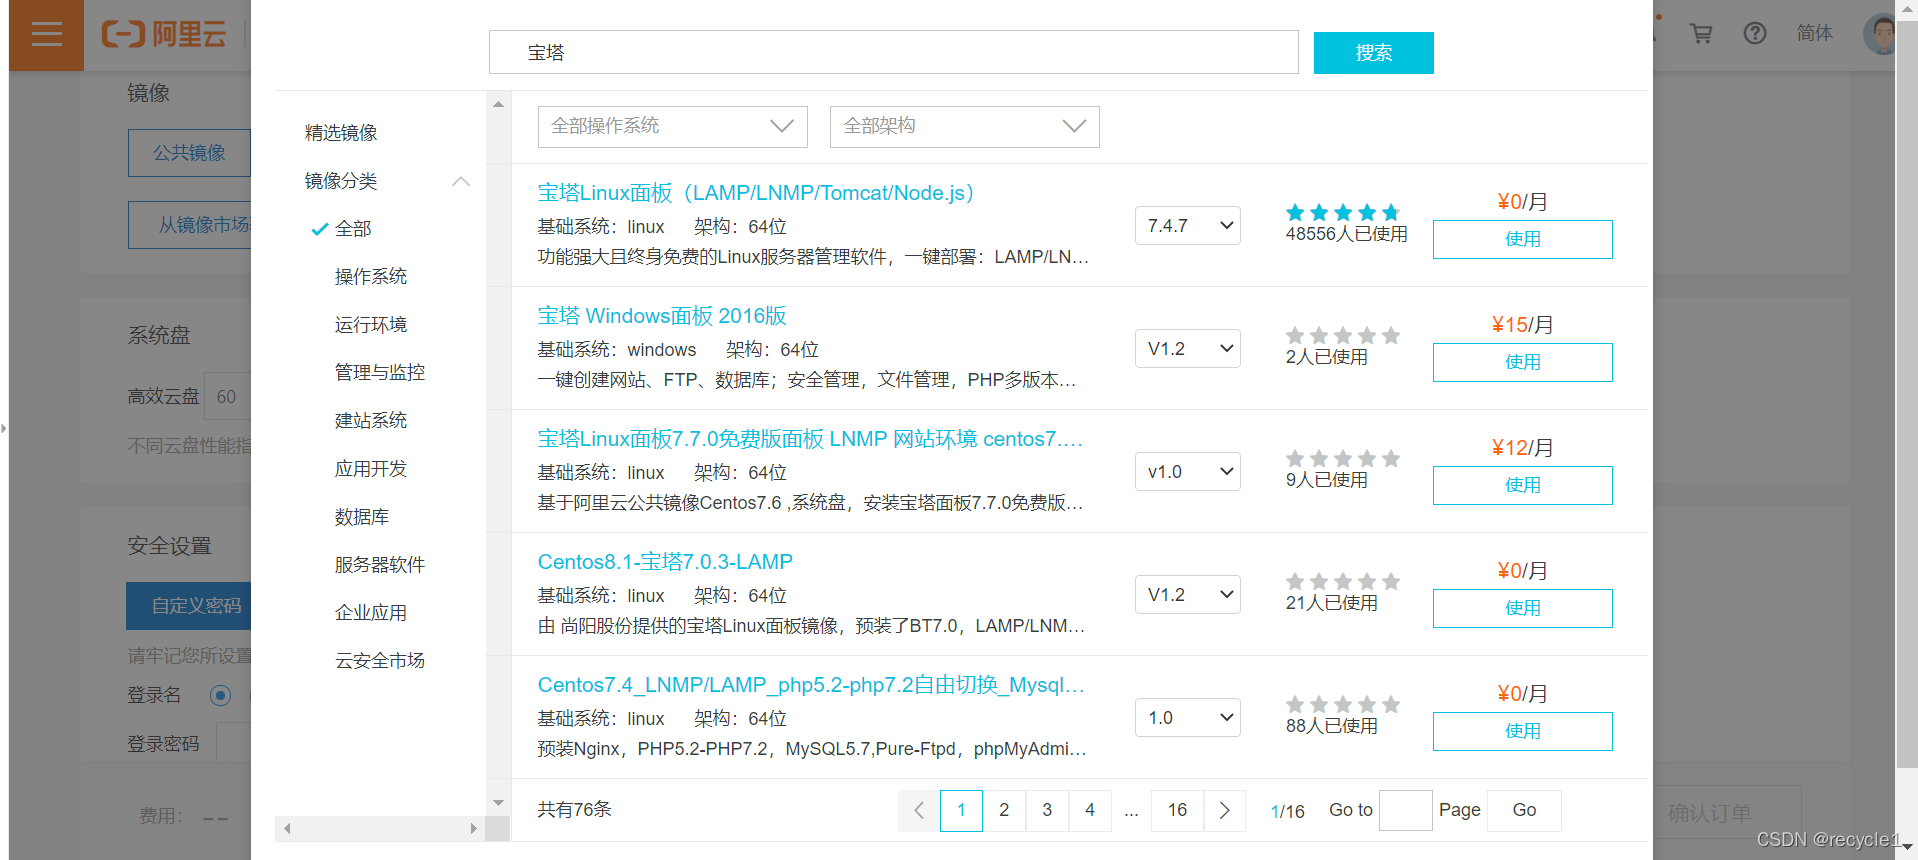The height and width of the screenshot is (860, 1918).
Task: Switch language via 简体 link
Action: 1815,34
